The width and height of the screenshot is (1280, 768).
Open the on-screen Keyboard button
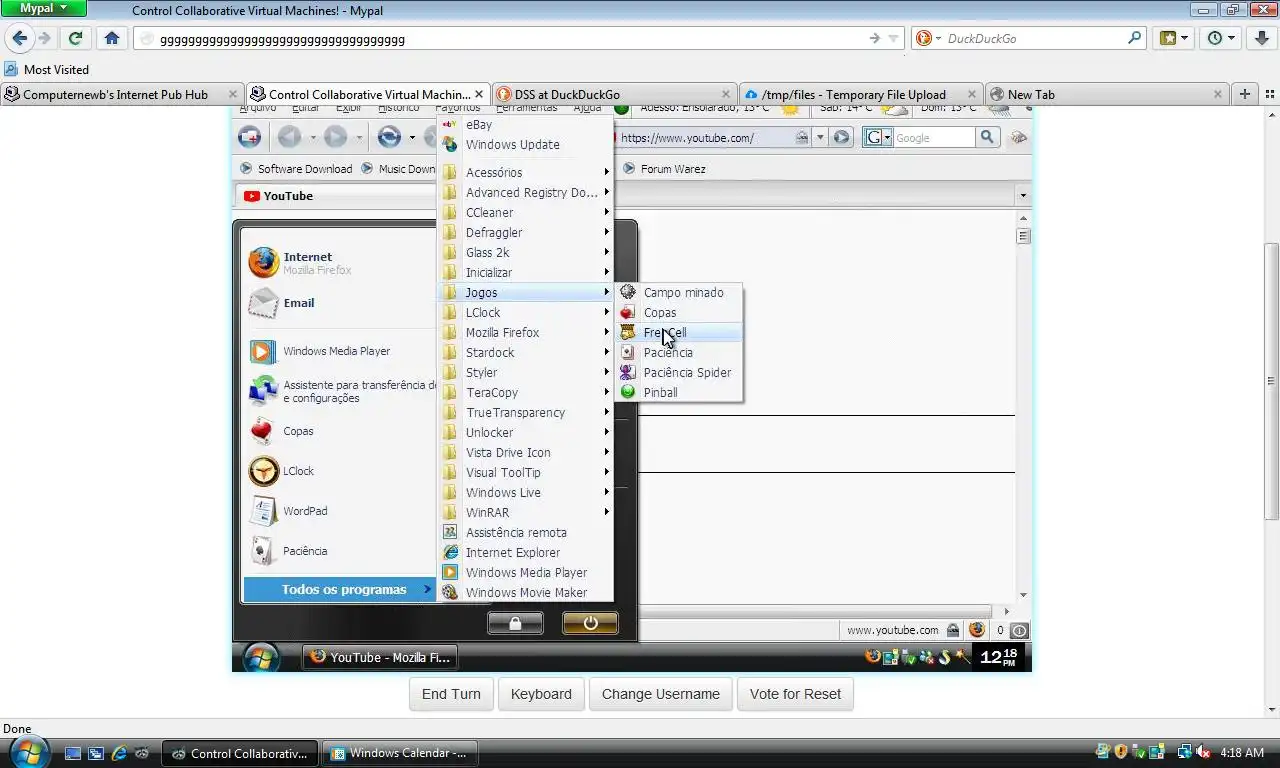click(x=541, y=694)
